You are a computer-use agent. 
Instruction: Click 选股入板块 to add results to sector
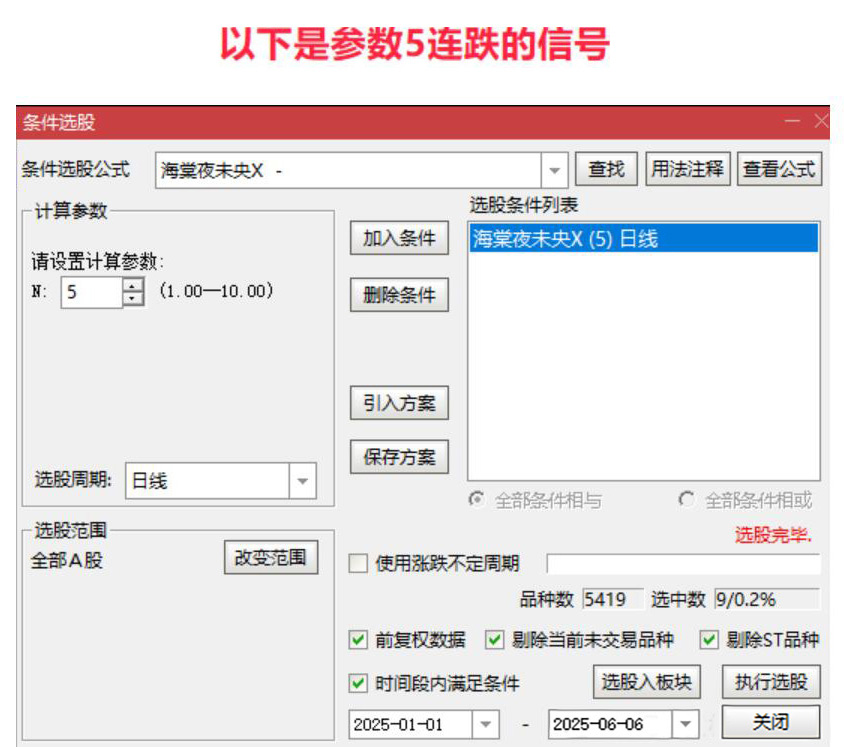pos(646,682)
